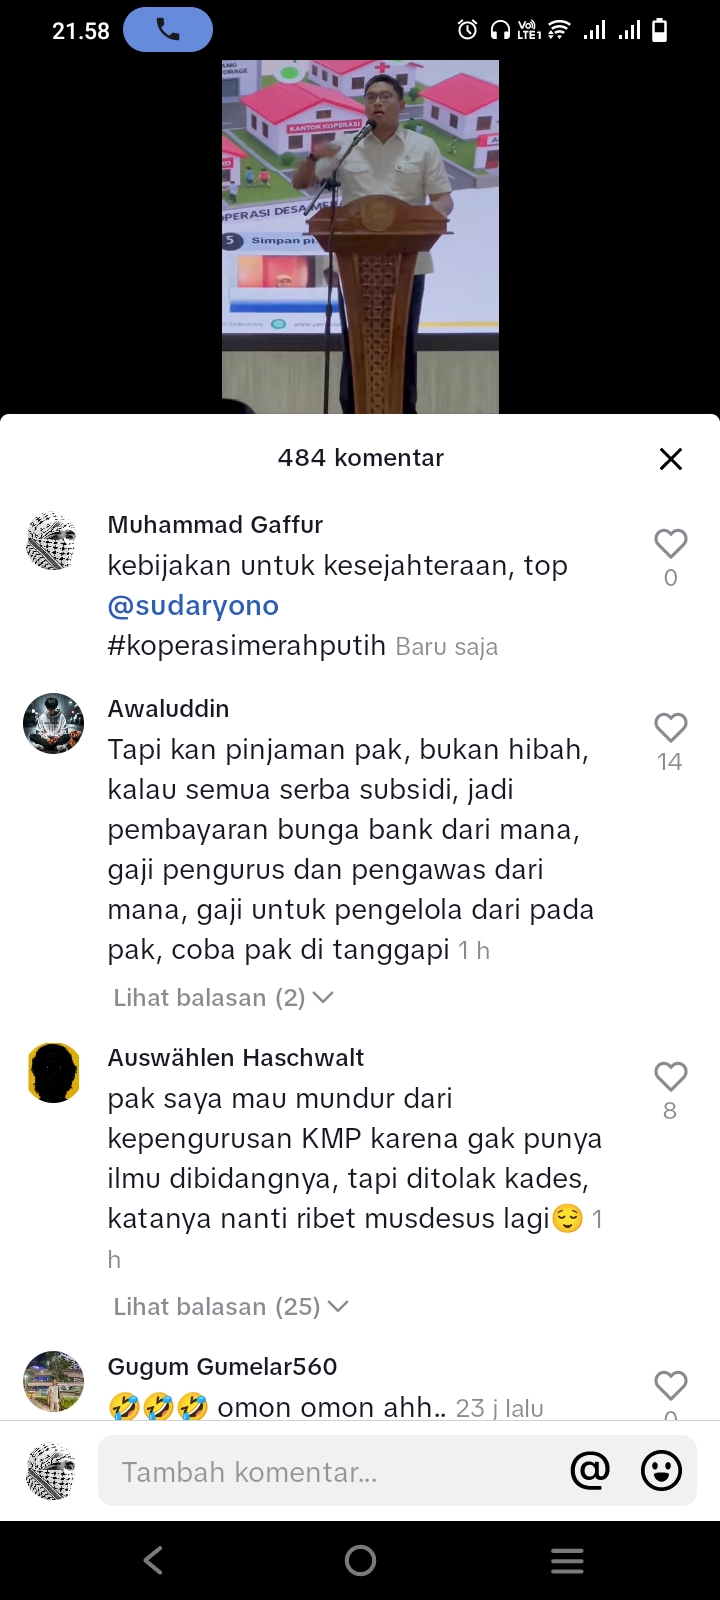Expand 'Lihat balasan (25)' replies
The height and width of the screenshot is (1600, 720).
[x=230, y=1307]
